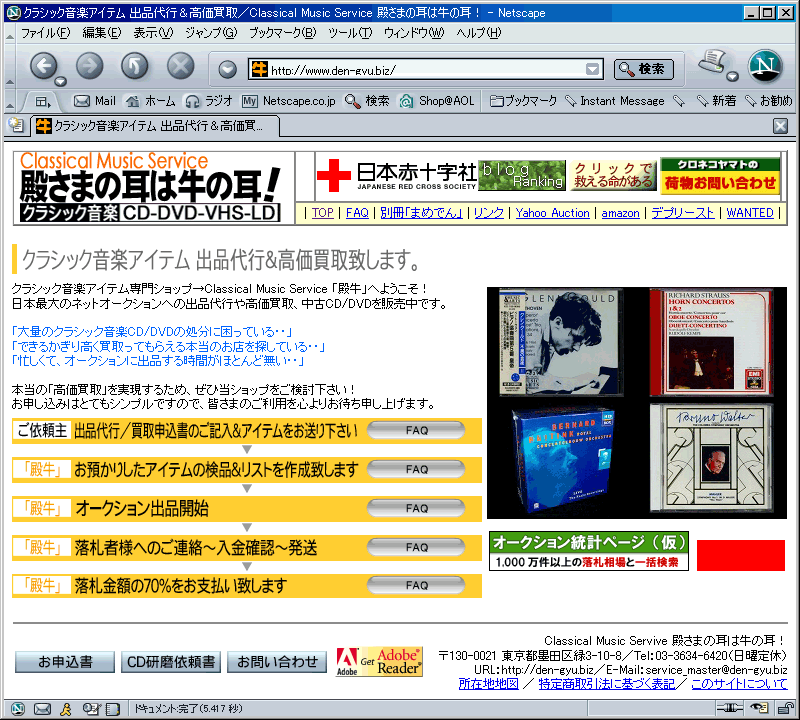This screenshot has width=800, height=720.
Task: Click the security lock icon in status bar
Action: click(786, 708)
